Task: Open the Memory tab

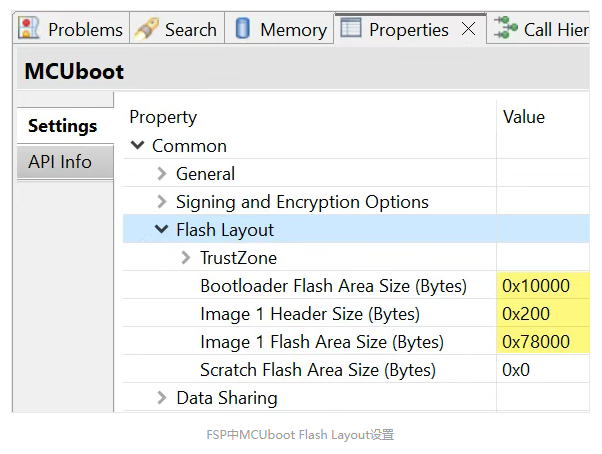Action: coord(279,28)
